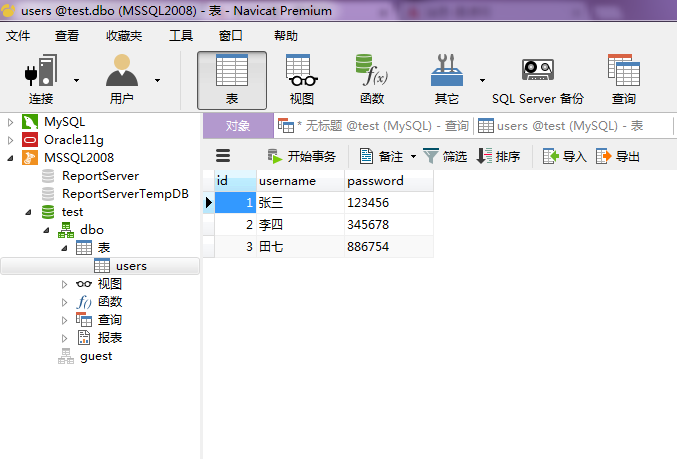Collapse the dbo schema node

pos(46,230)
